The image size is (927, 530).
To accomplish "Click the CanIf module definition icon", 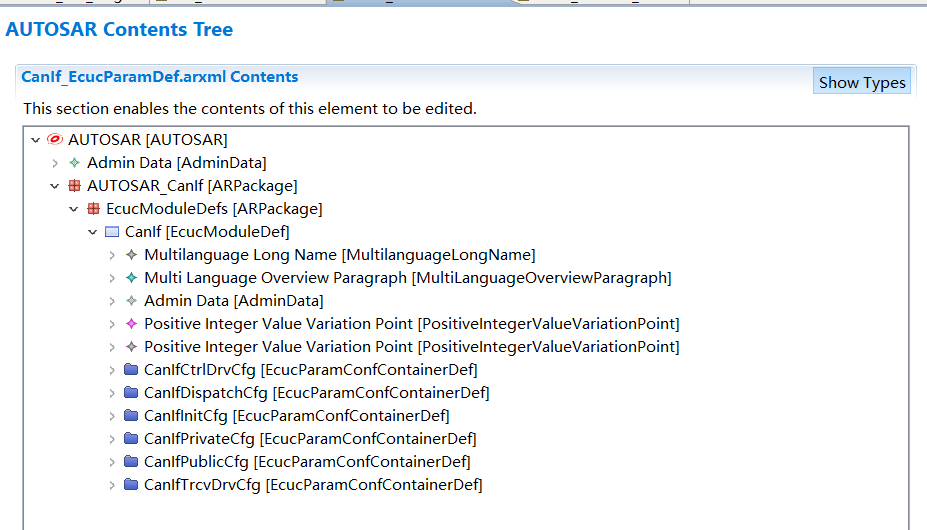I will [112, 232].
